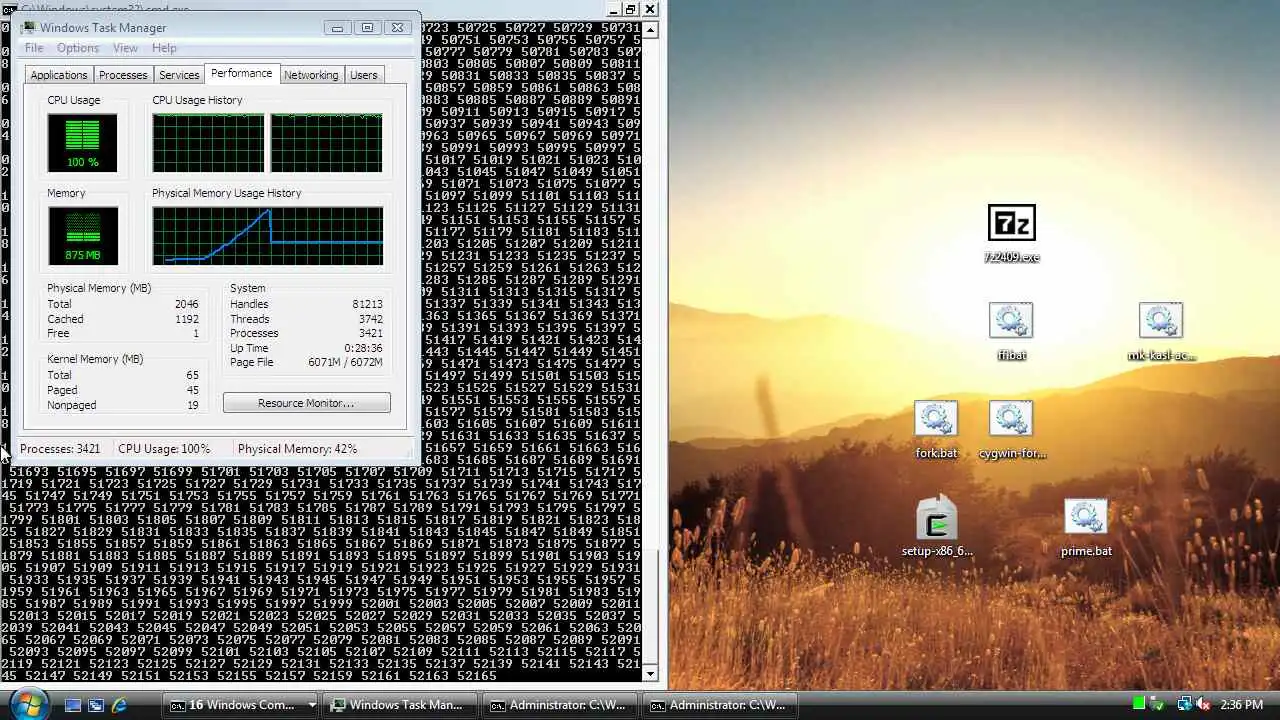Click status bar text CPU Usage: 100%
This screenshot has width=1280, height=720.
(164, 449)
